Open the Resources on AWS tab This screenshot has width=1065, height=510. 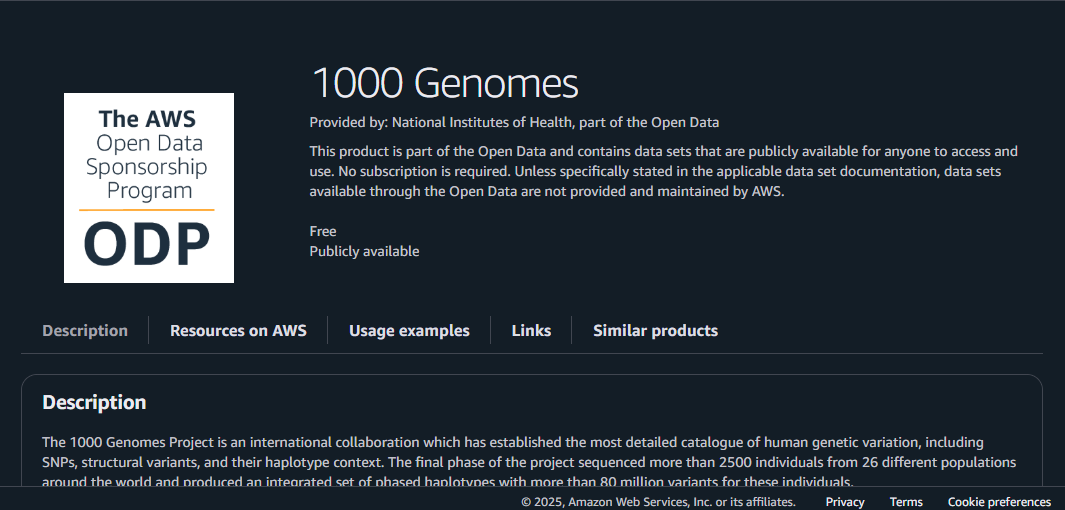coord(238,331)
